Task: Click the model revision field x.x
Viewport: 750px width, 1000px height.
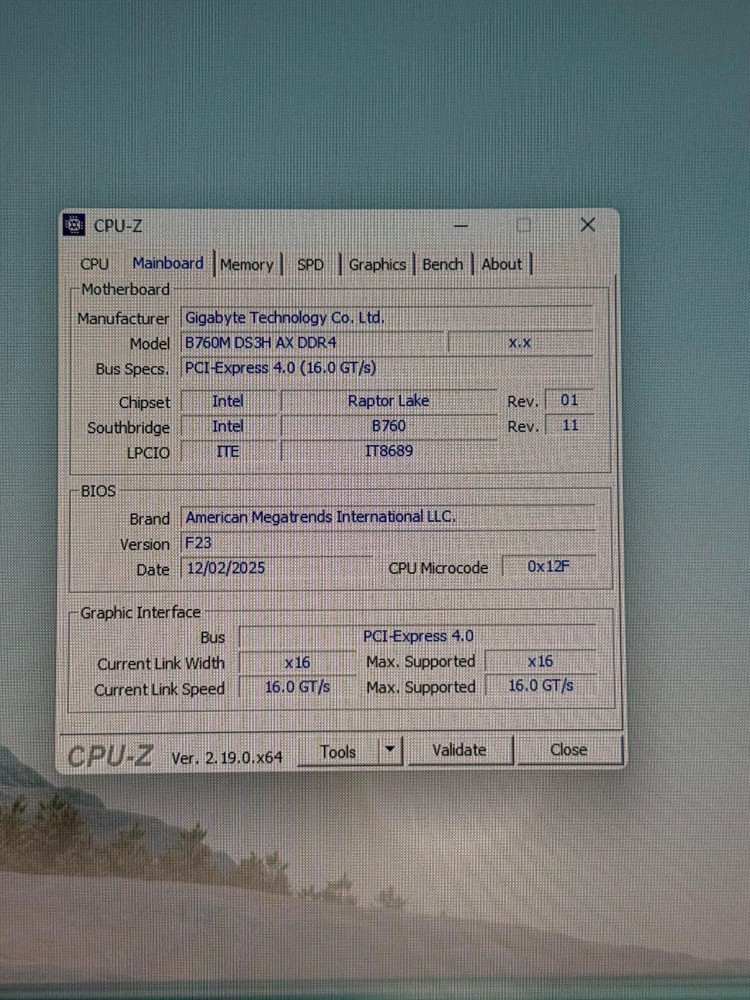Action: click(520, 342)
